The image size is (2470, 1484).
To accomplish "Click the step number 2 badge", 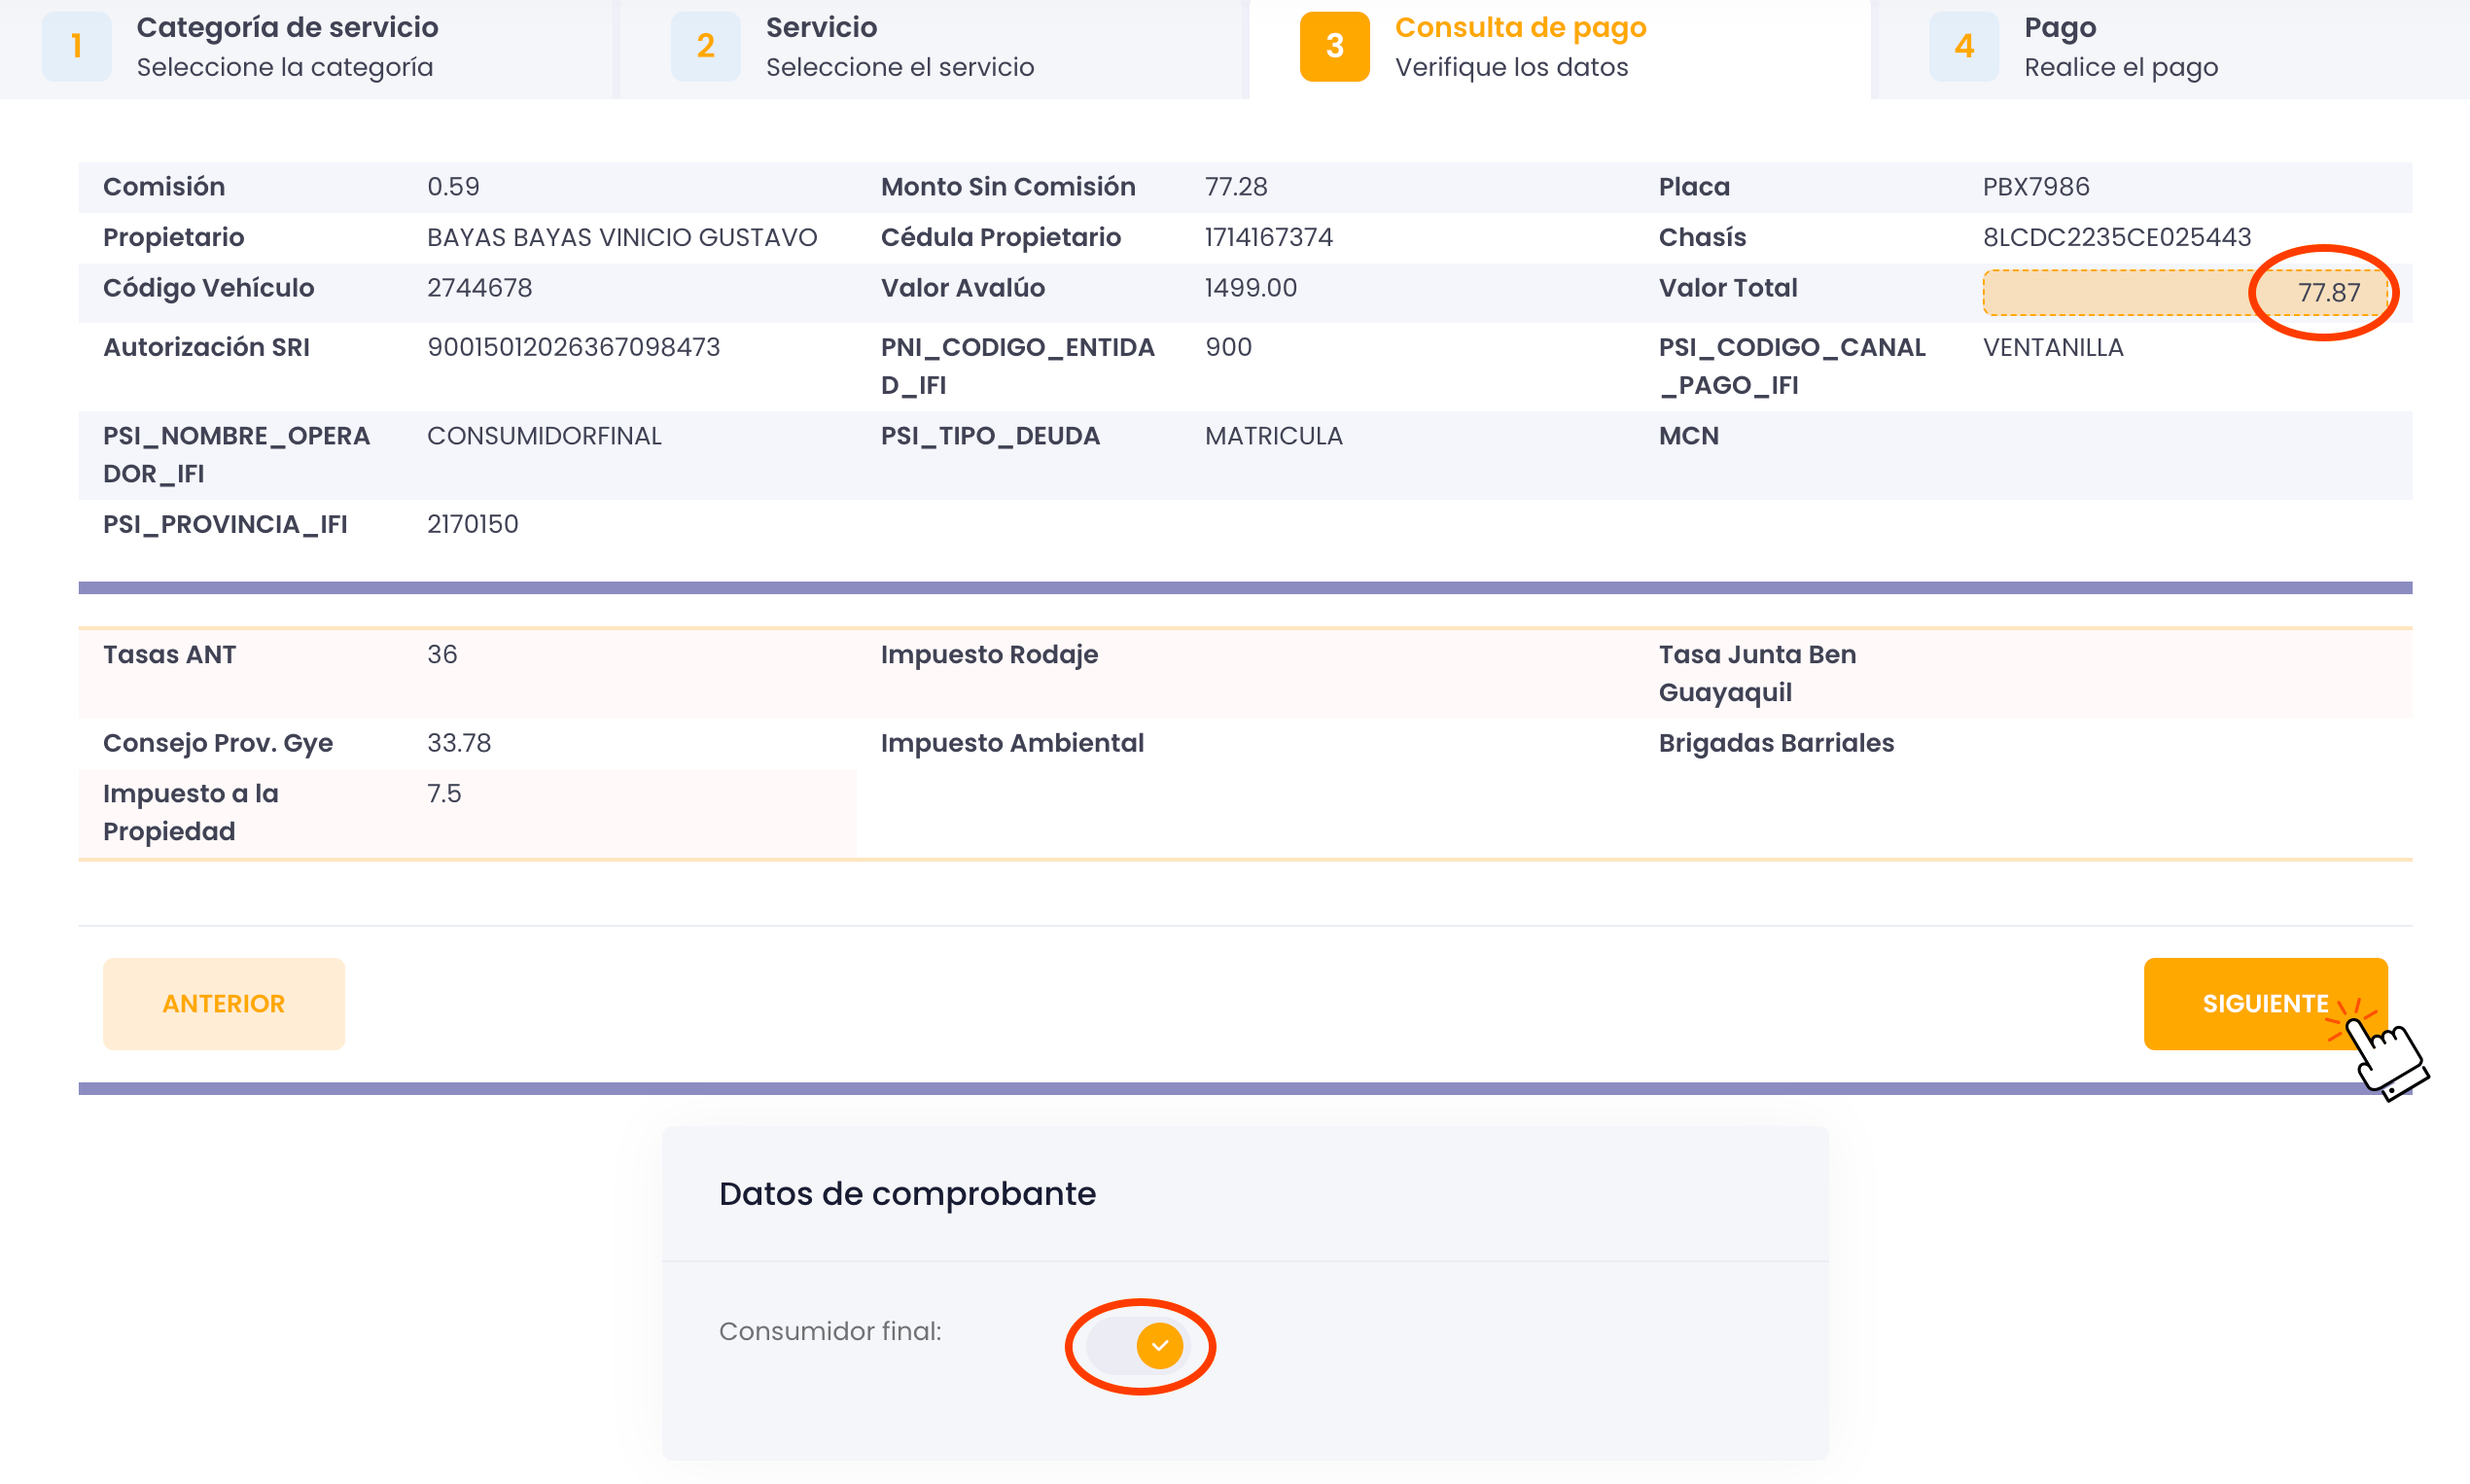I will pyautogui.click(x=705, y=46).
